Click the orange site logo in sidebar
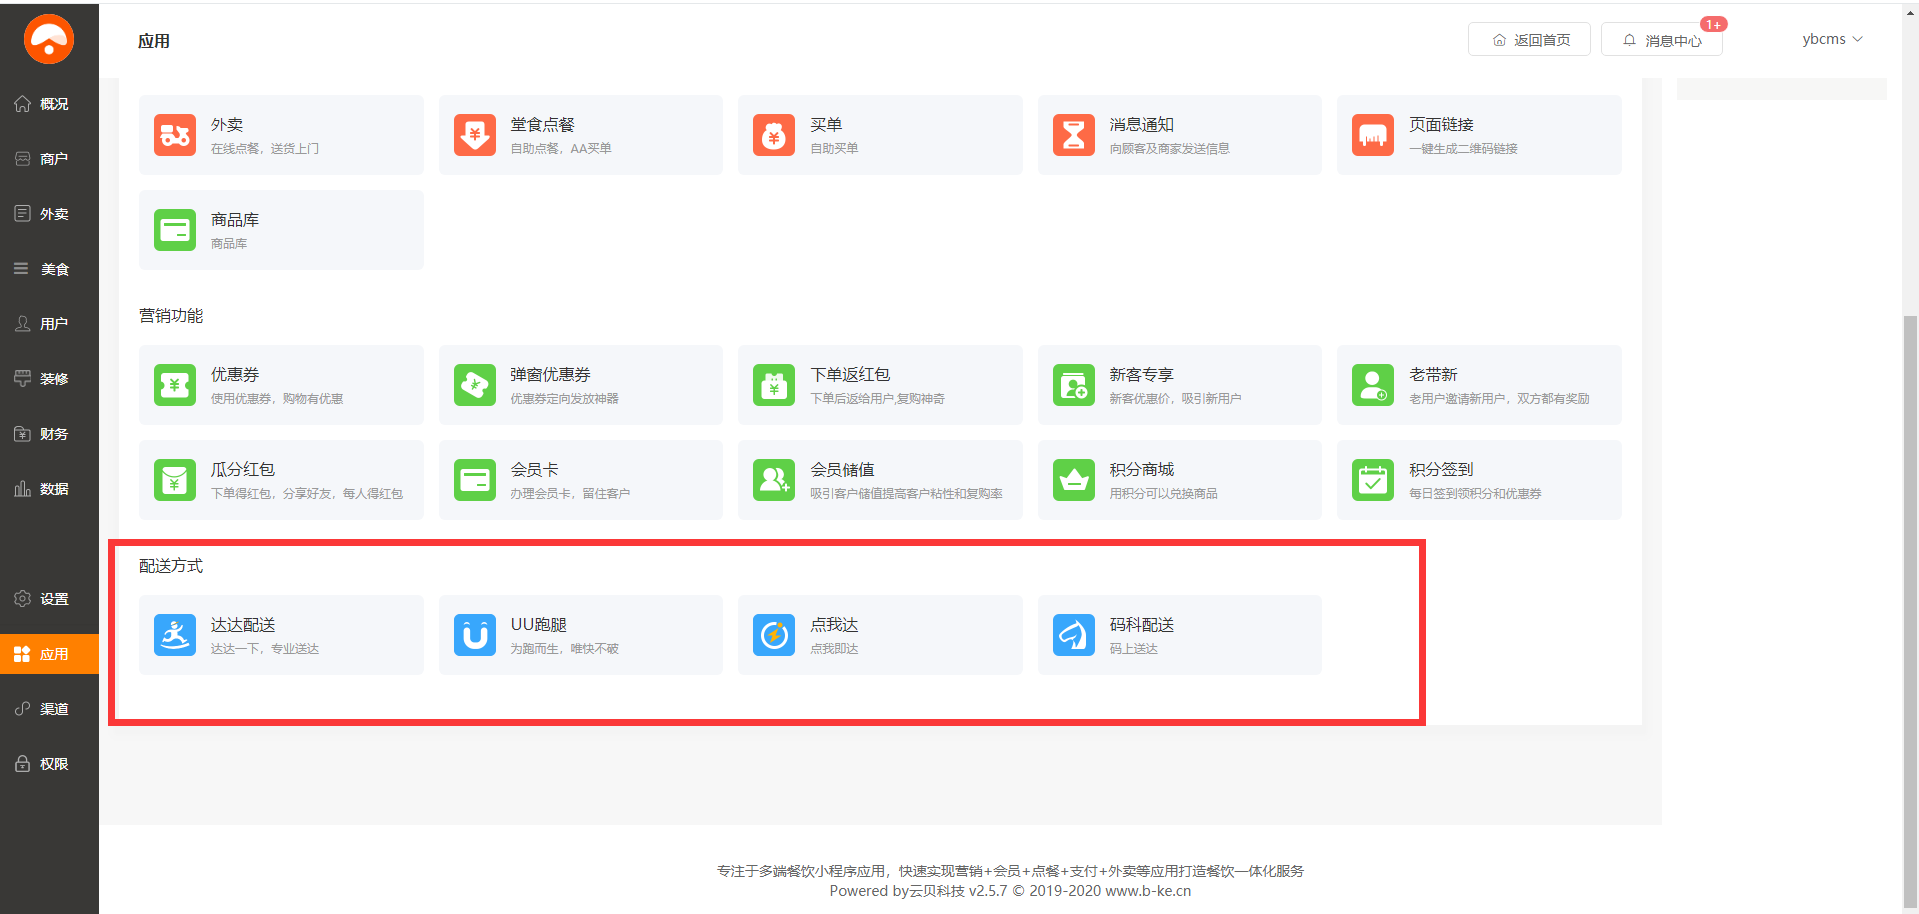This screenshot has height=914, width=1919. coord(49,39)
